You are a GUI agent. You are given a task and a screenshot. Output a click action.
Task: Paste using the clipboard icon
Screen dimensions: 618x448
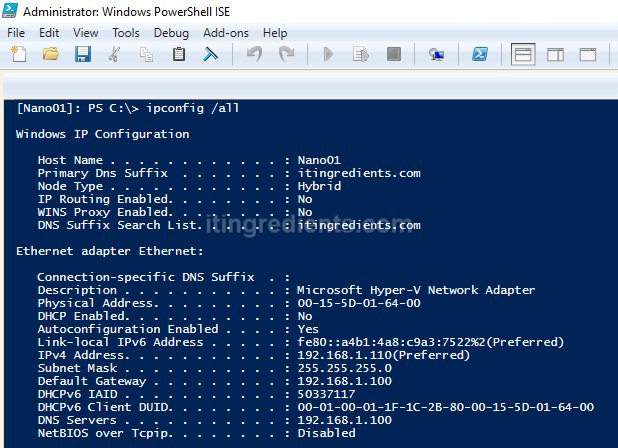pos(179,55)
